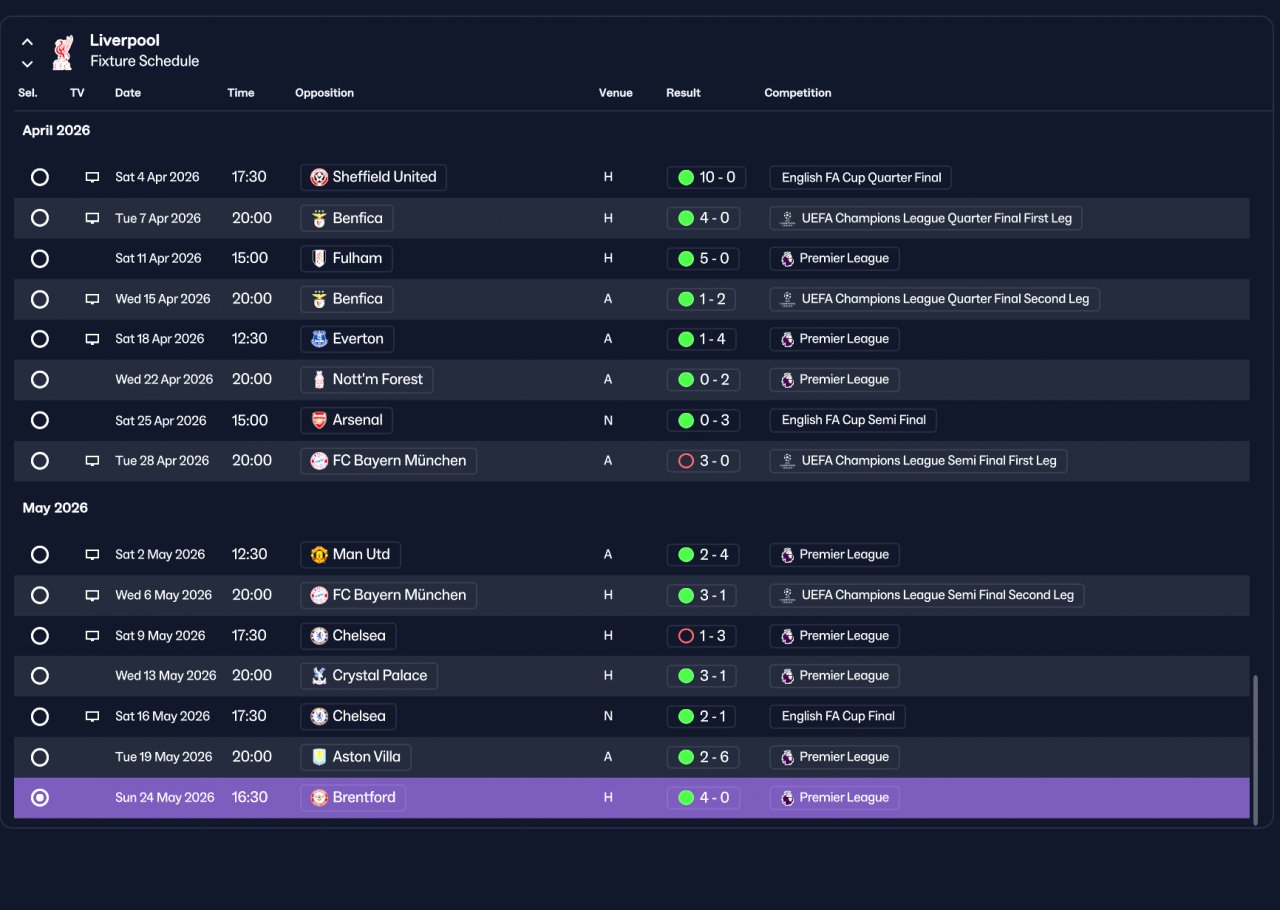Screen dimensions: 1280x910
Task: Select the Everton fixture radio button
Action: click(40, 339)
